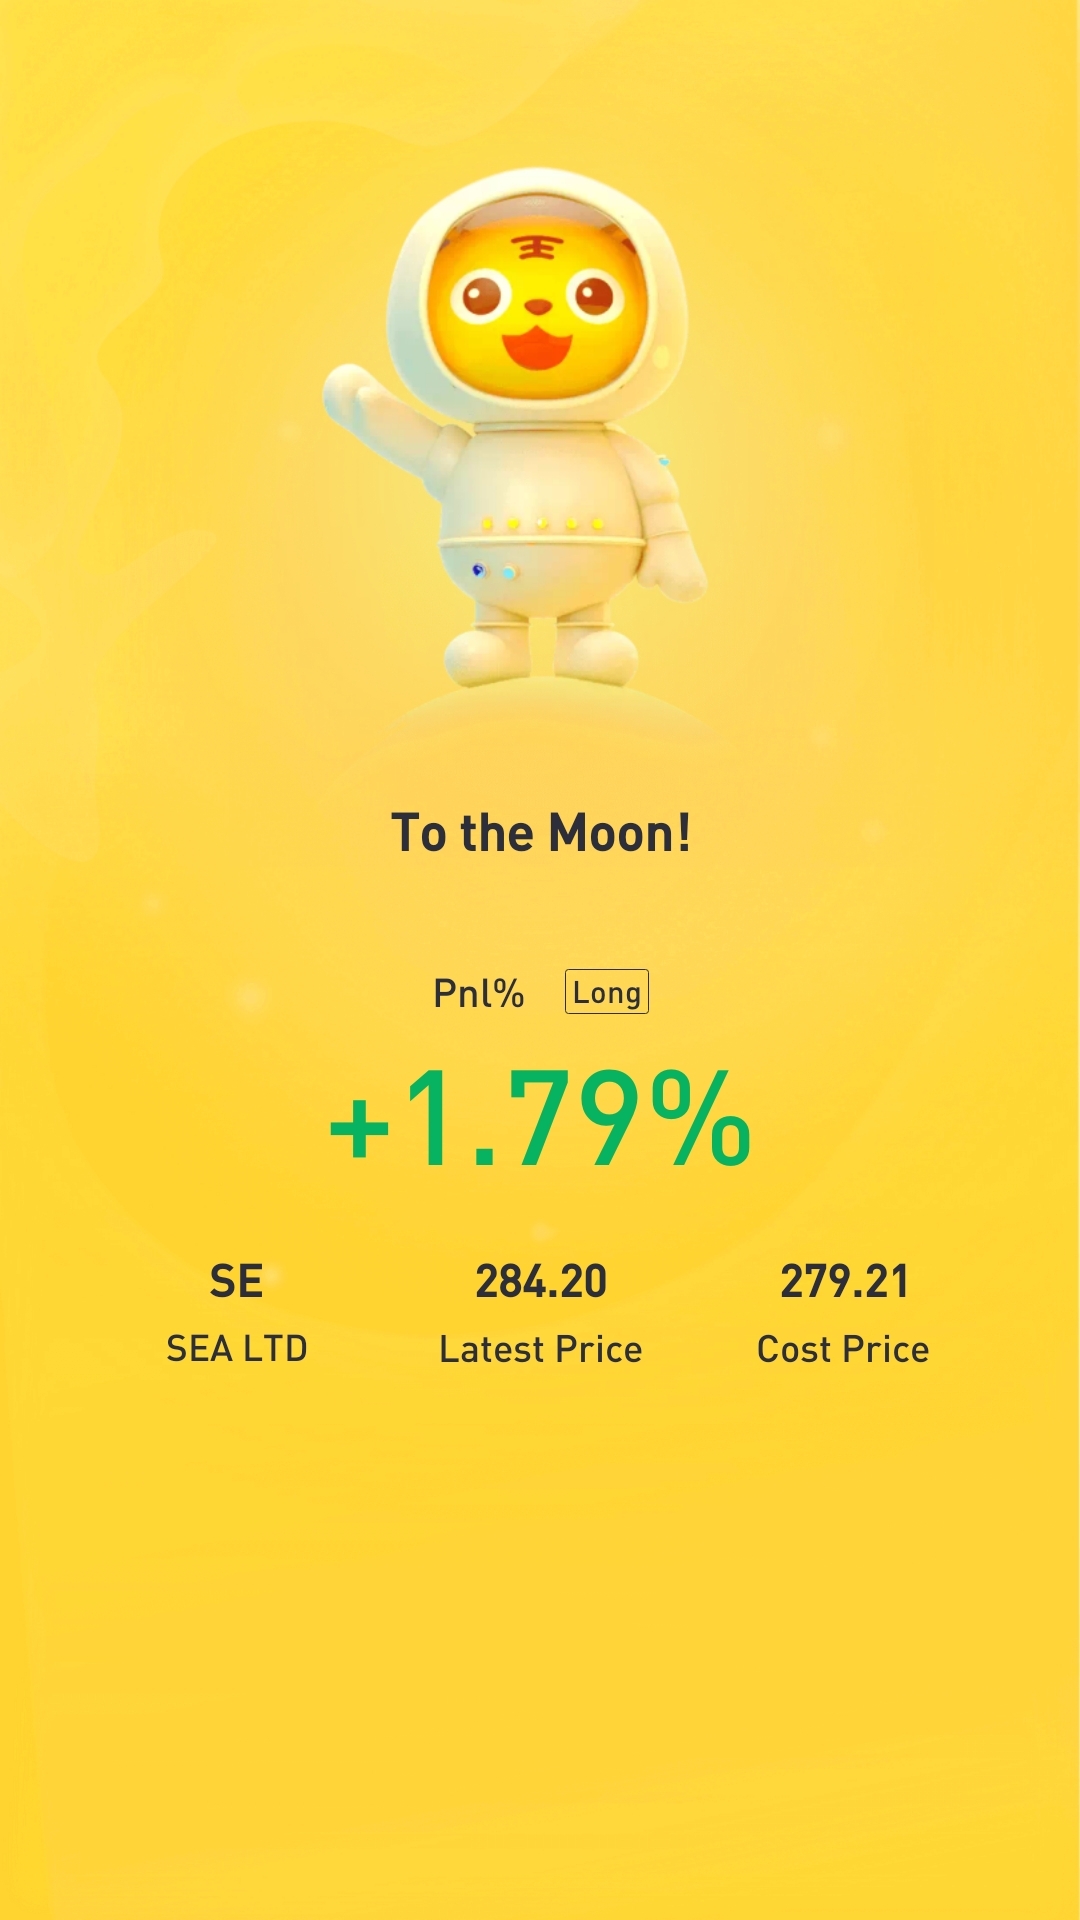The height and width of the screenshot is (1920, 1080).
Task: Tap the percent sign of the Pnl figure
Action: [701, 1118]
